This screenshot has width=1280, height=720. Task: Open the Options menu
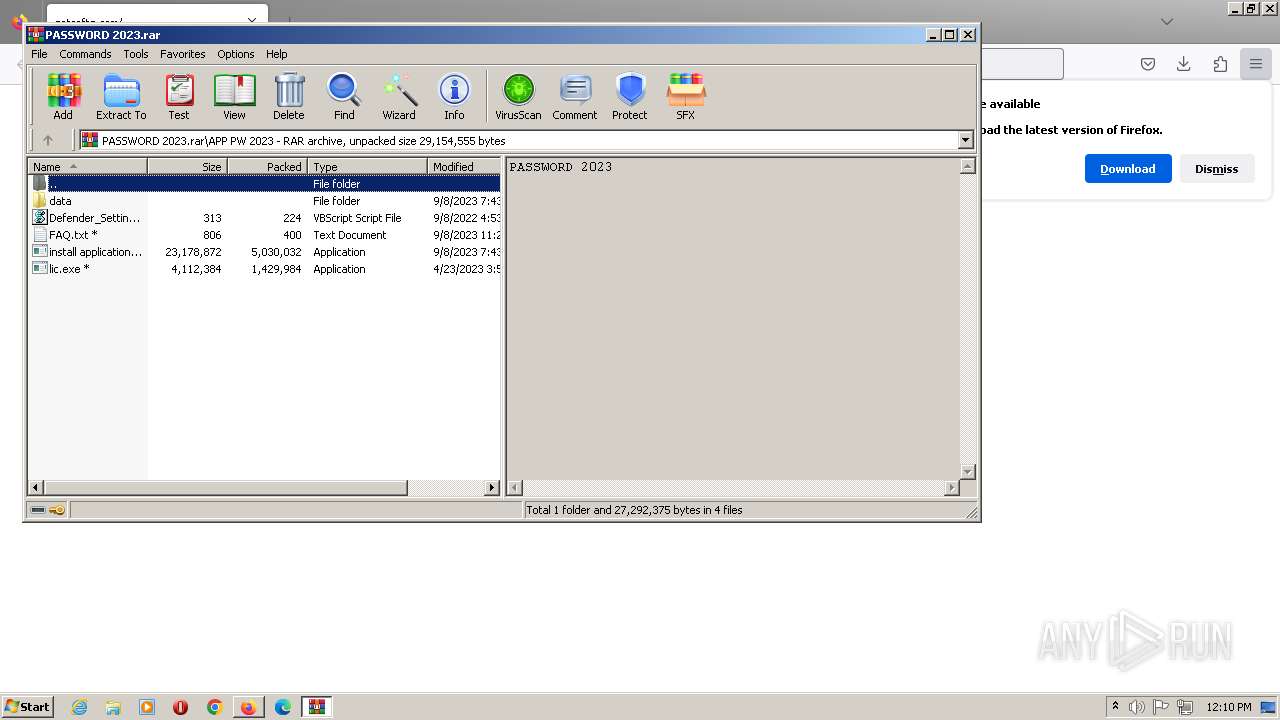[236, 54]
